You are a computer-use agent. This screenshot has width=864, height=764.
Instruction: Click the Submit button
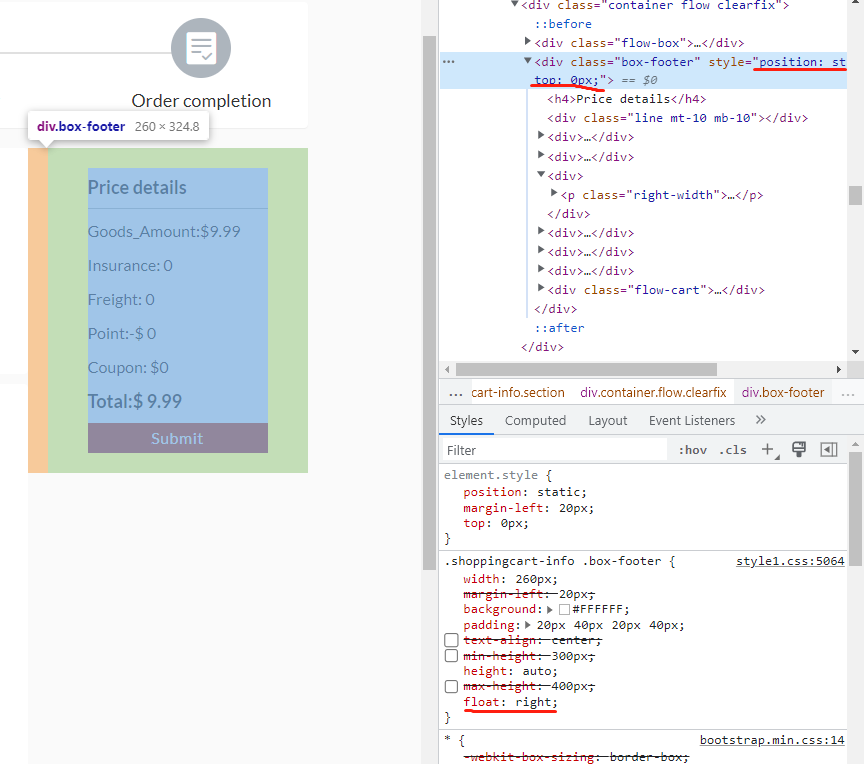pyautogui.click(x=177, y=438)
